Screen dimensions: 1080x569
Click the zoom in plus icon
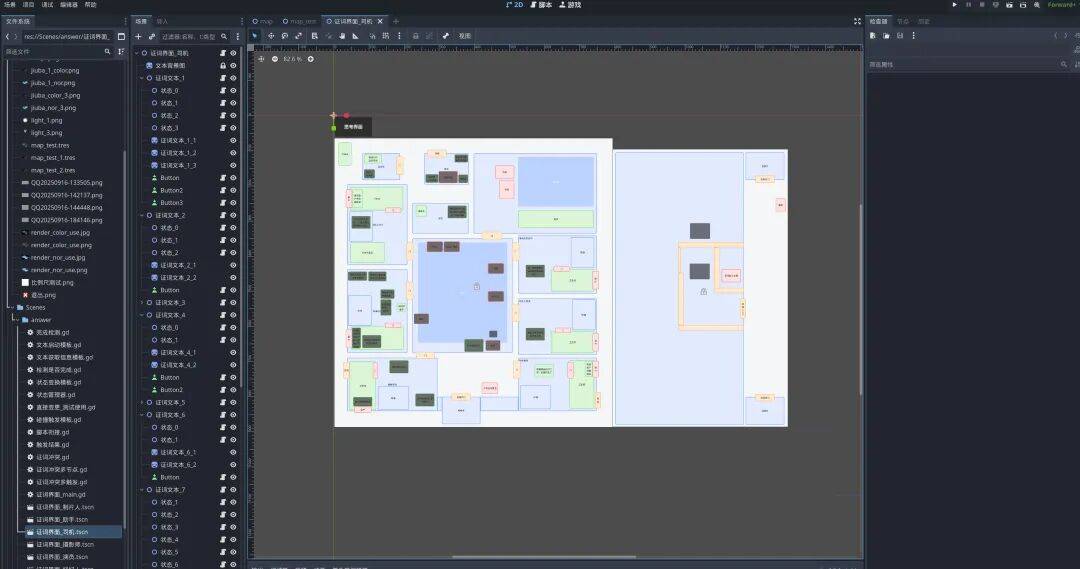click(310, 59)
